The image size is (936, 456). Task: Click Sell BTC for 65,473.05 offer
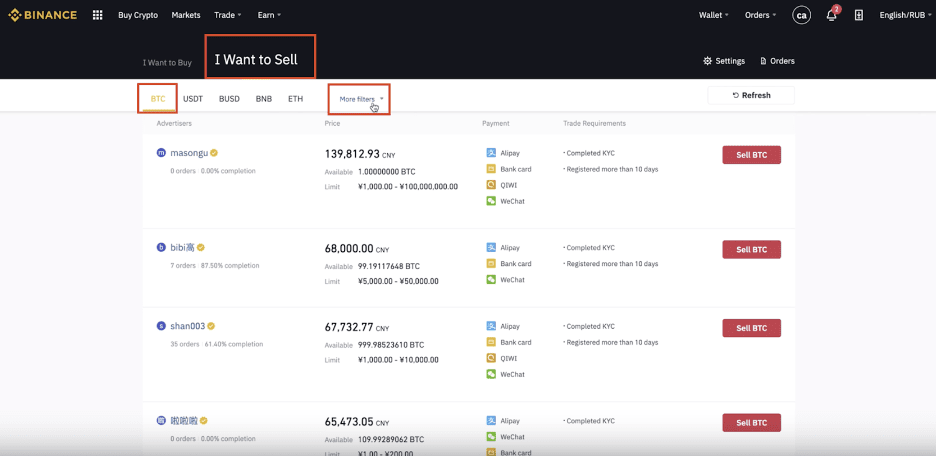click(752, 423)
